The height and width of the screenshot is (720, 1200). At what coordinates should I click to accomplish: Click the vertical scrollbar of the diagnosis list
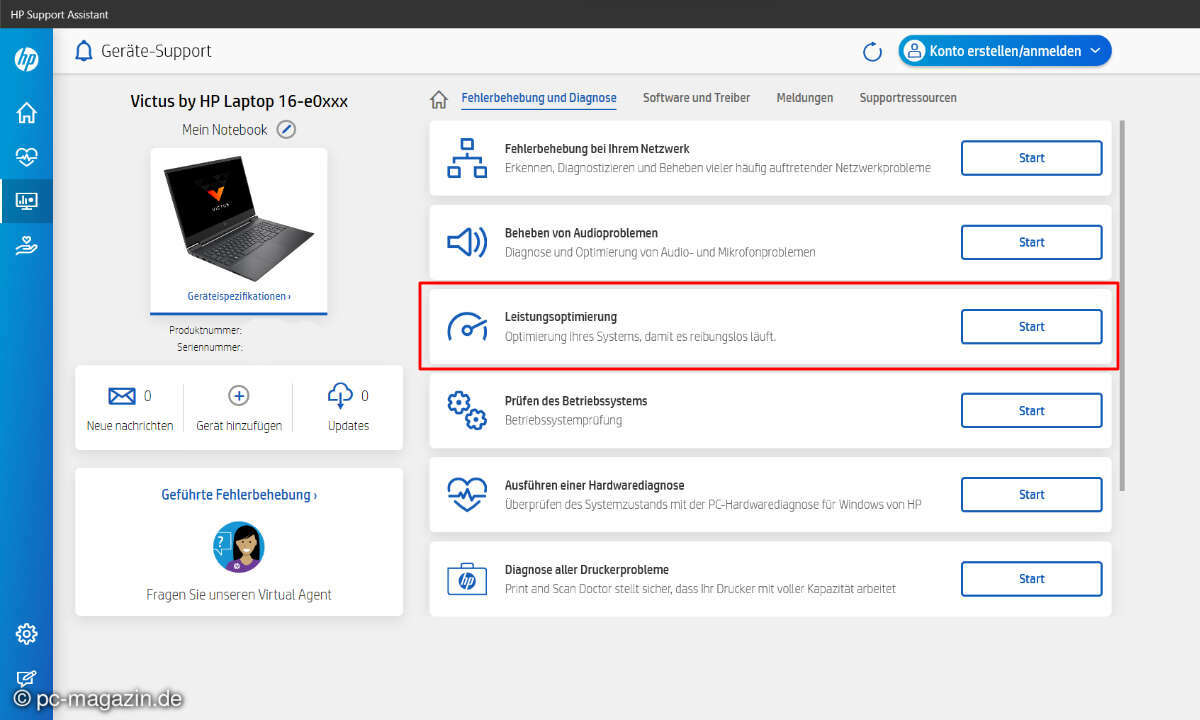tap(1123, 305)
